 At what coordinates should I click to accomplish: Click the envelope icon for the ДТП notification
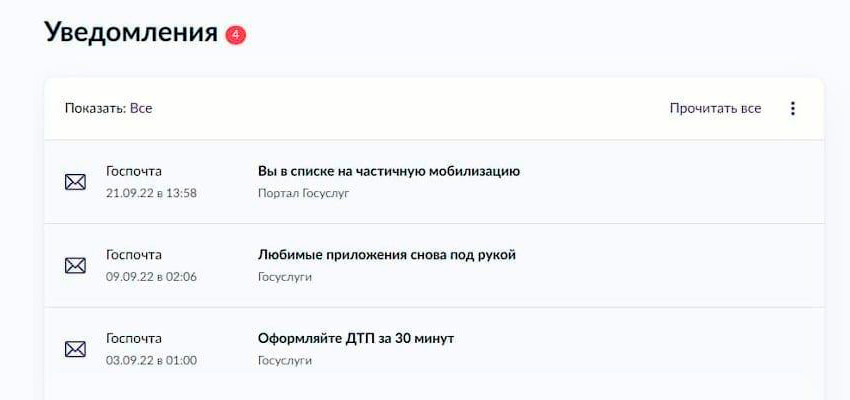coord(75,349)
